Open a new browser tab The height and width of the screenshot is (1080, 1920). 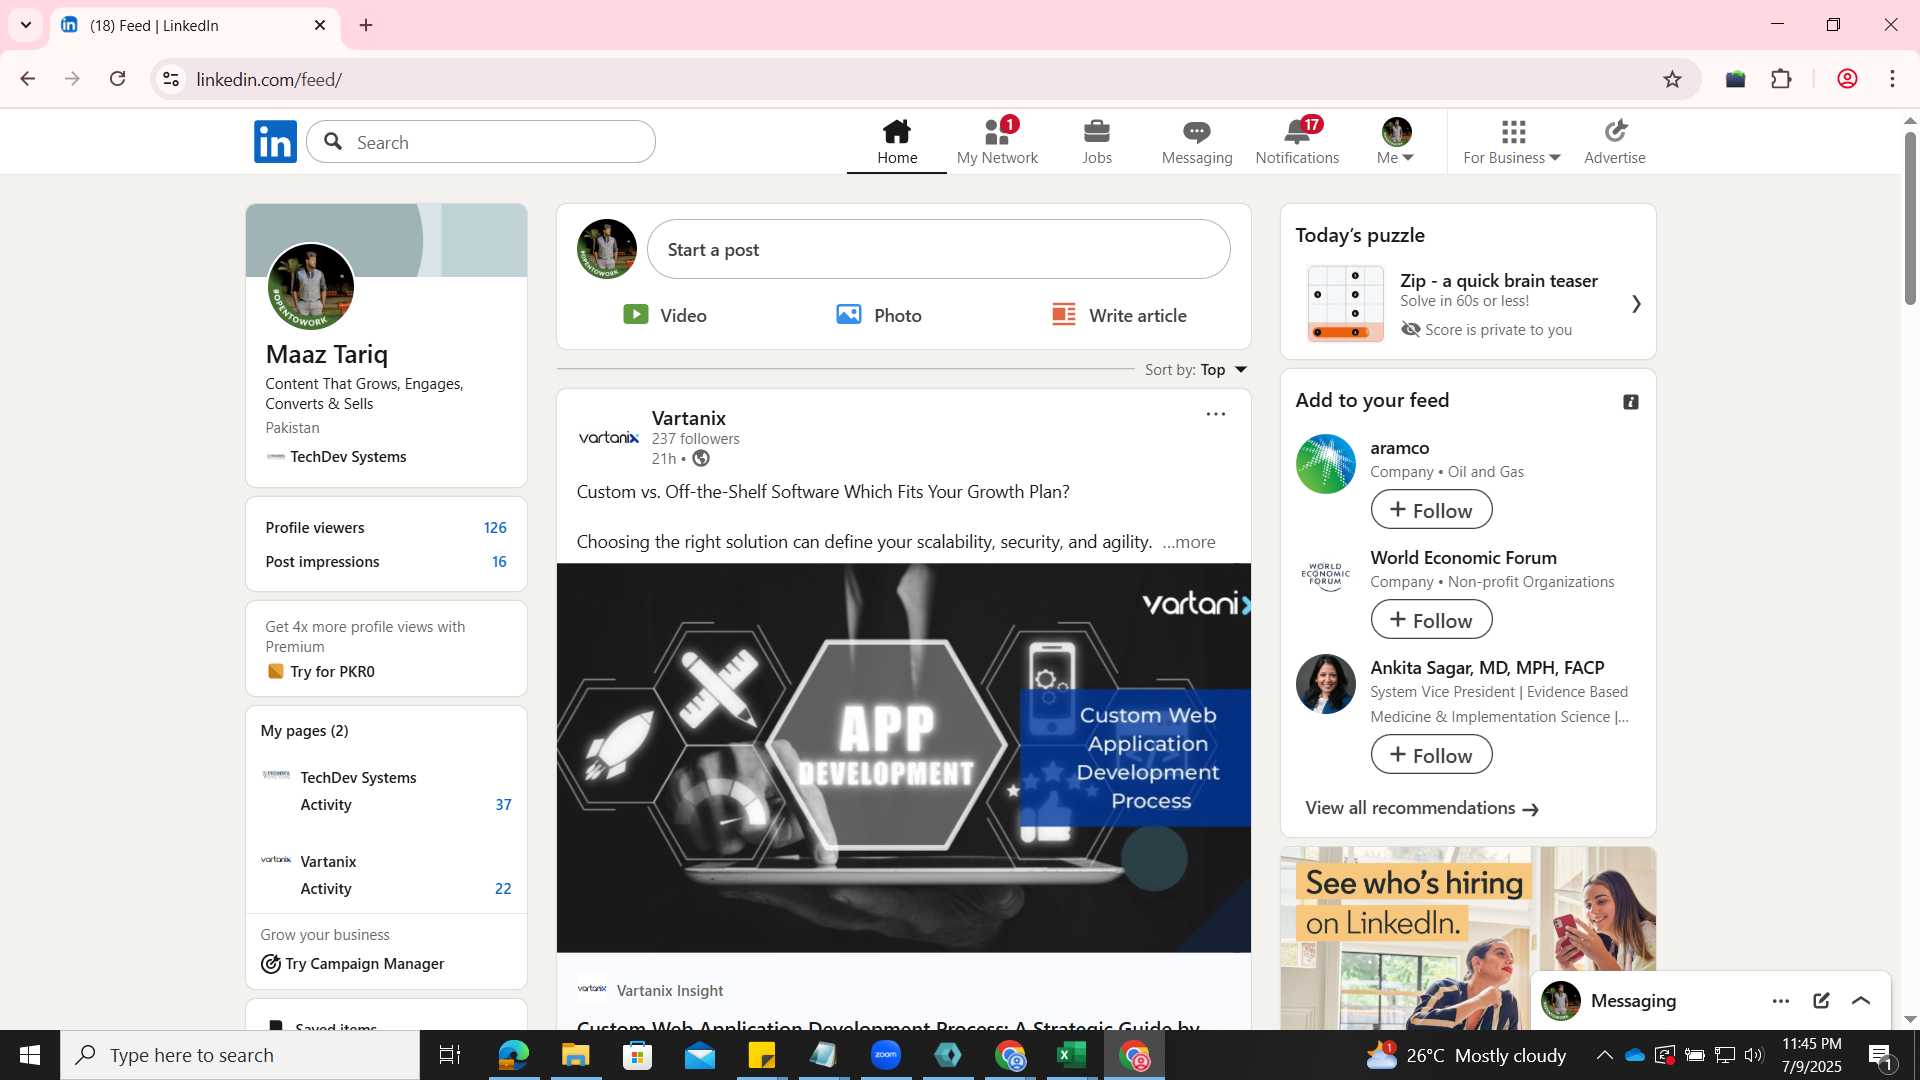366,26
